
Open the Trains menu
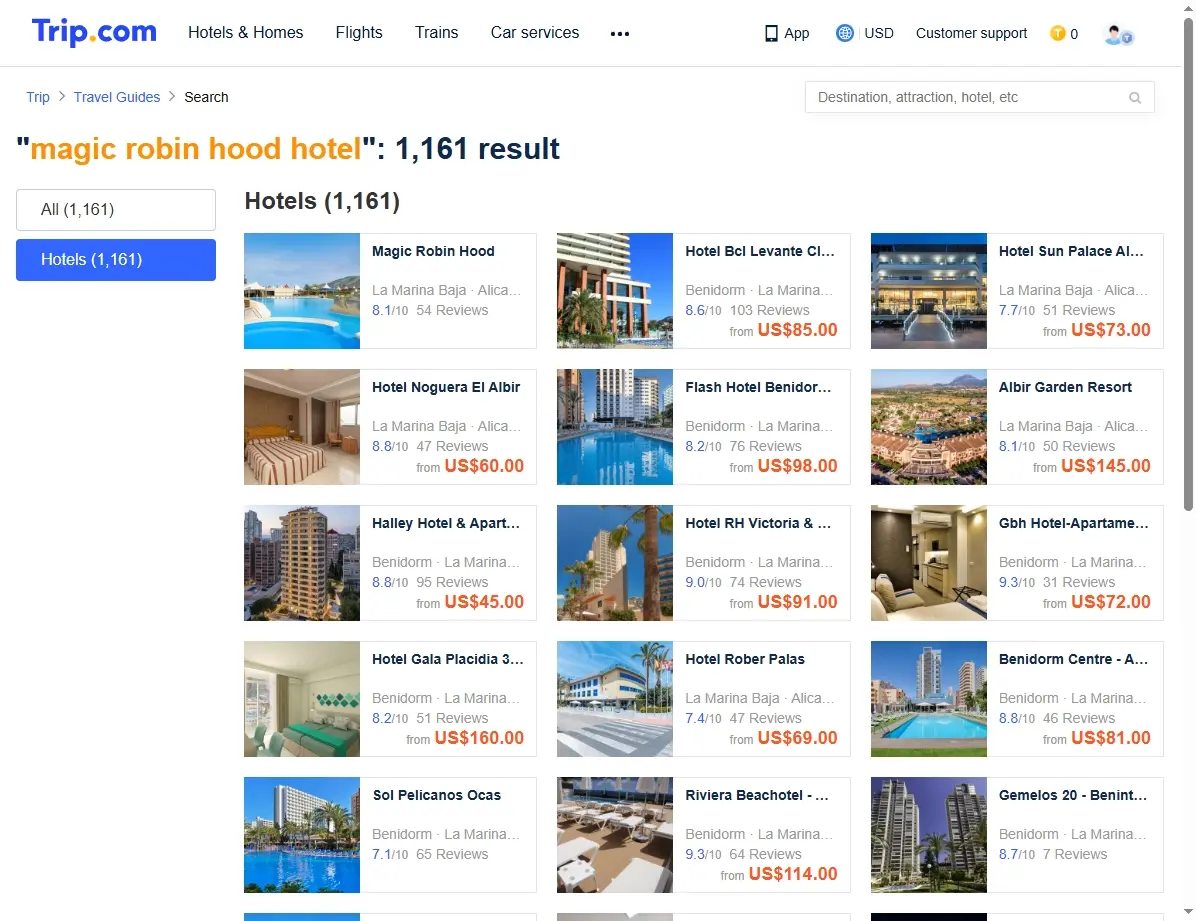tap(436, 32)
